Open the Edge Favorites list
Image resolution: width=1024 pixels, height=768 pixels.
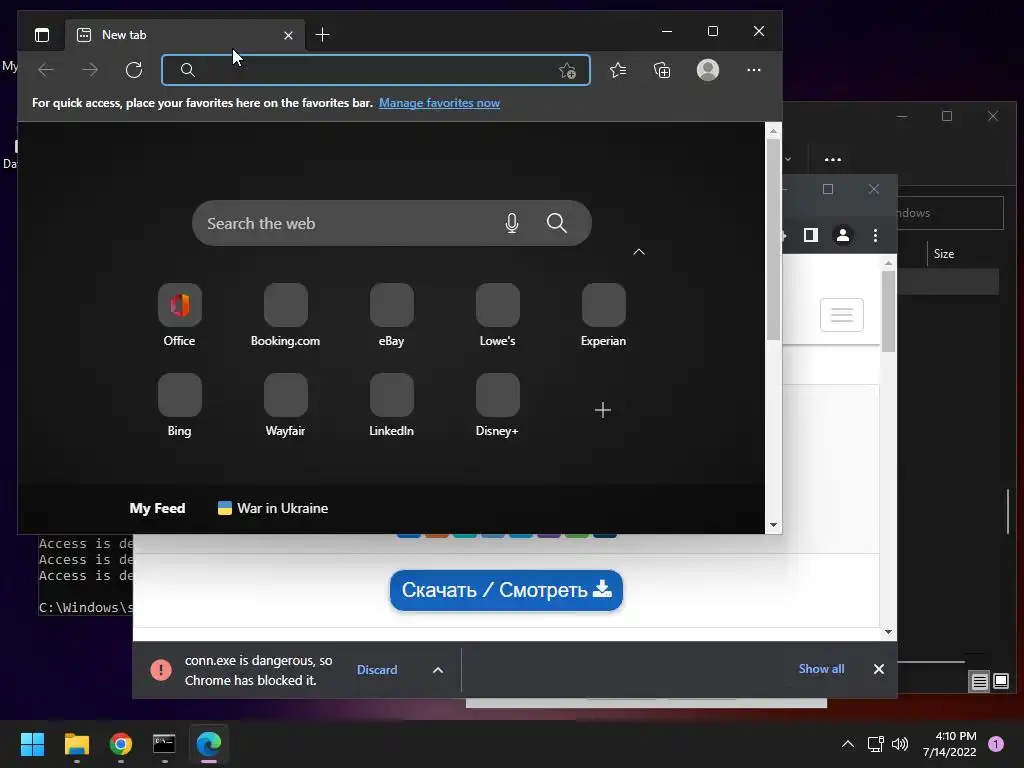[x=618, y=70]
